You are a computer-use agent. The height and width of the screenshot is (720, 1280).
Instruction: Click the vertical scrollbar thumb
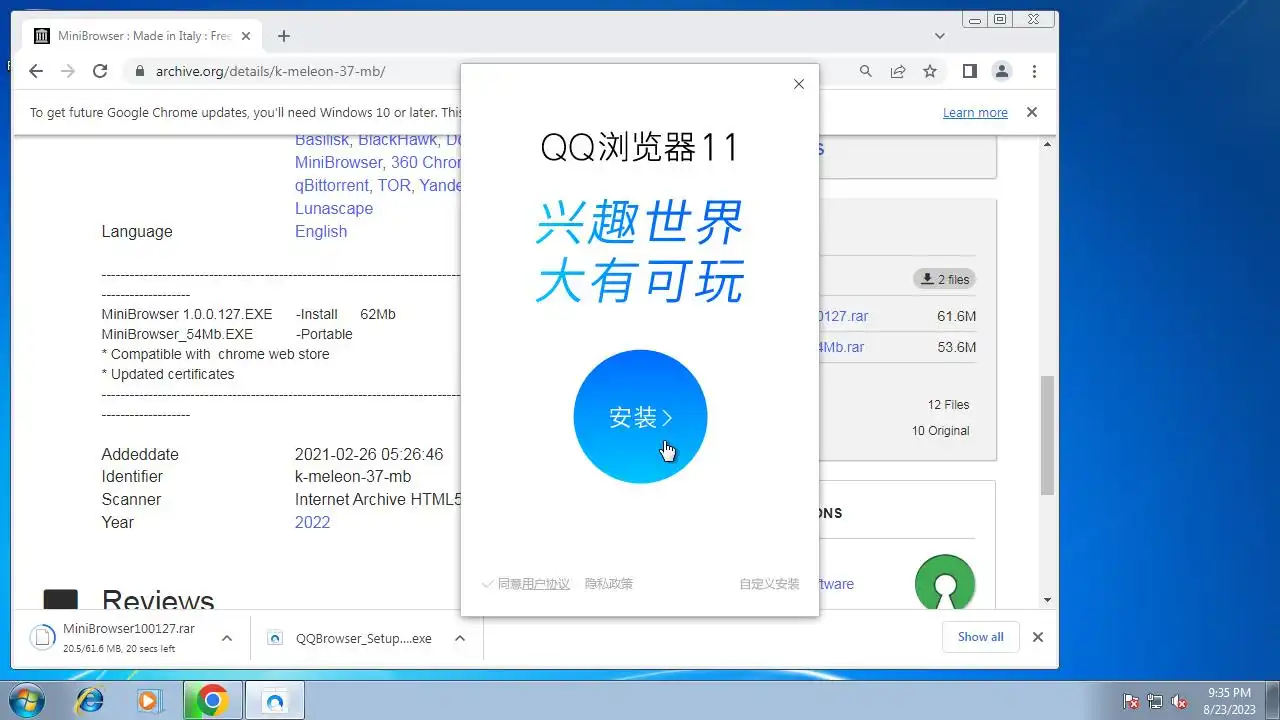point(1047,435)
